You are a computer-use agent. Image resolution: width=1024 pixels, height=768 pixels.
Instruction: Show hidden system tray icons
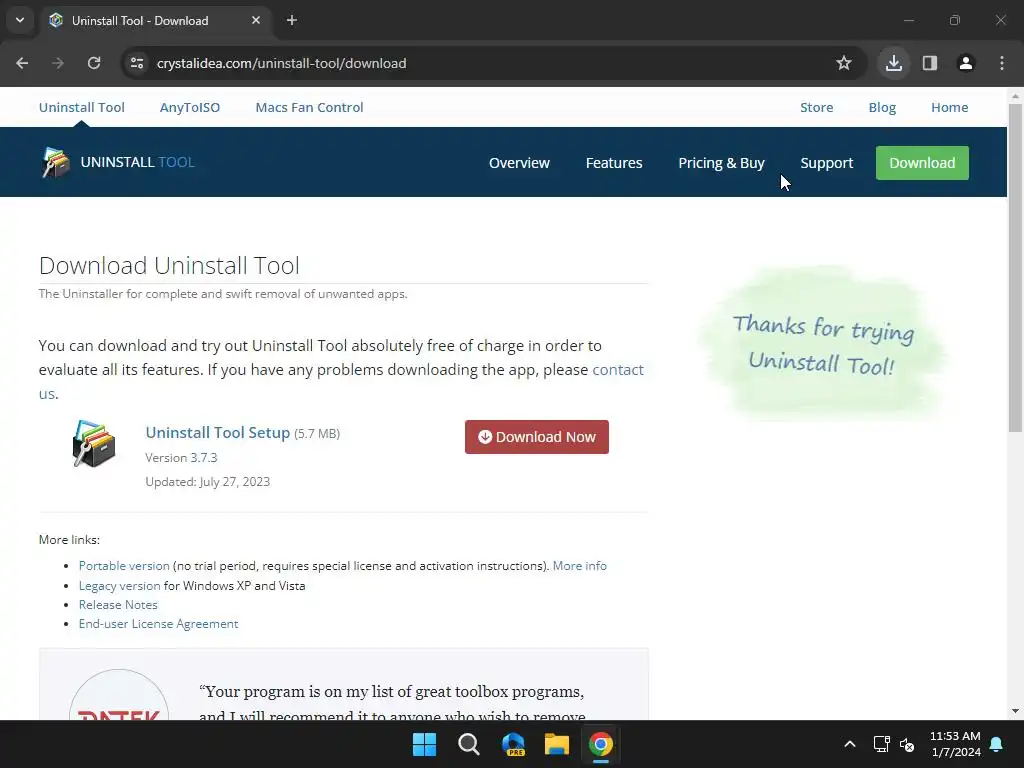pyautogui.click(x=850, y=744)
